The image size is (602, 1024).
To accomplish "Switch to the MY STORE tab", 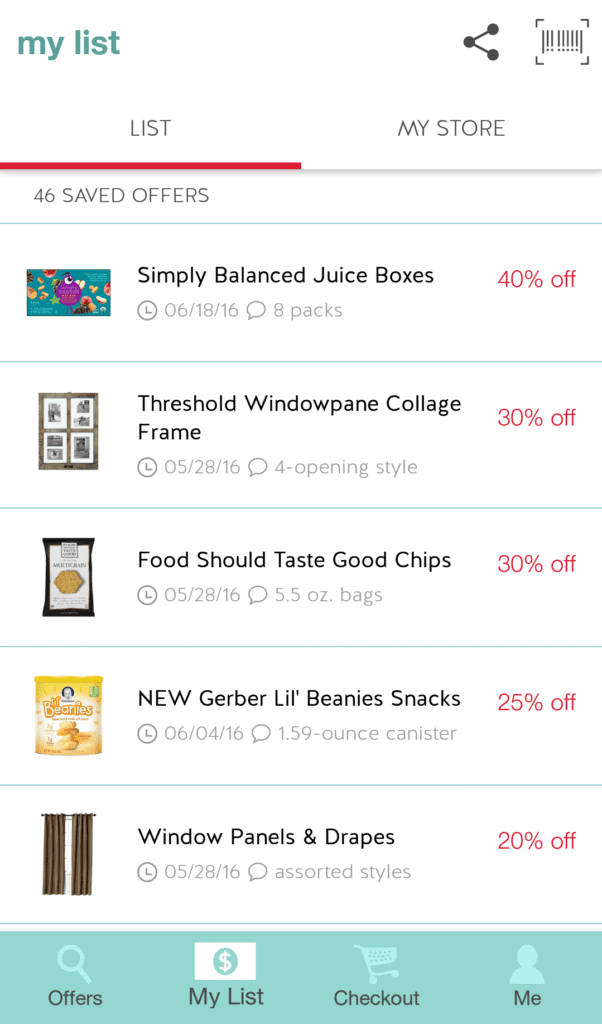I will 451,128.
